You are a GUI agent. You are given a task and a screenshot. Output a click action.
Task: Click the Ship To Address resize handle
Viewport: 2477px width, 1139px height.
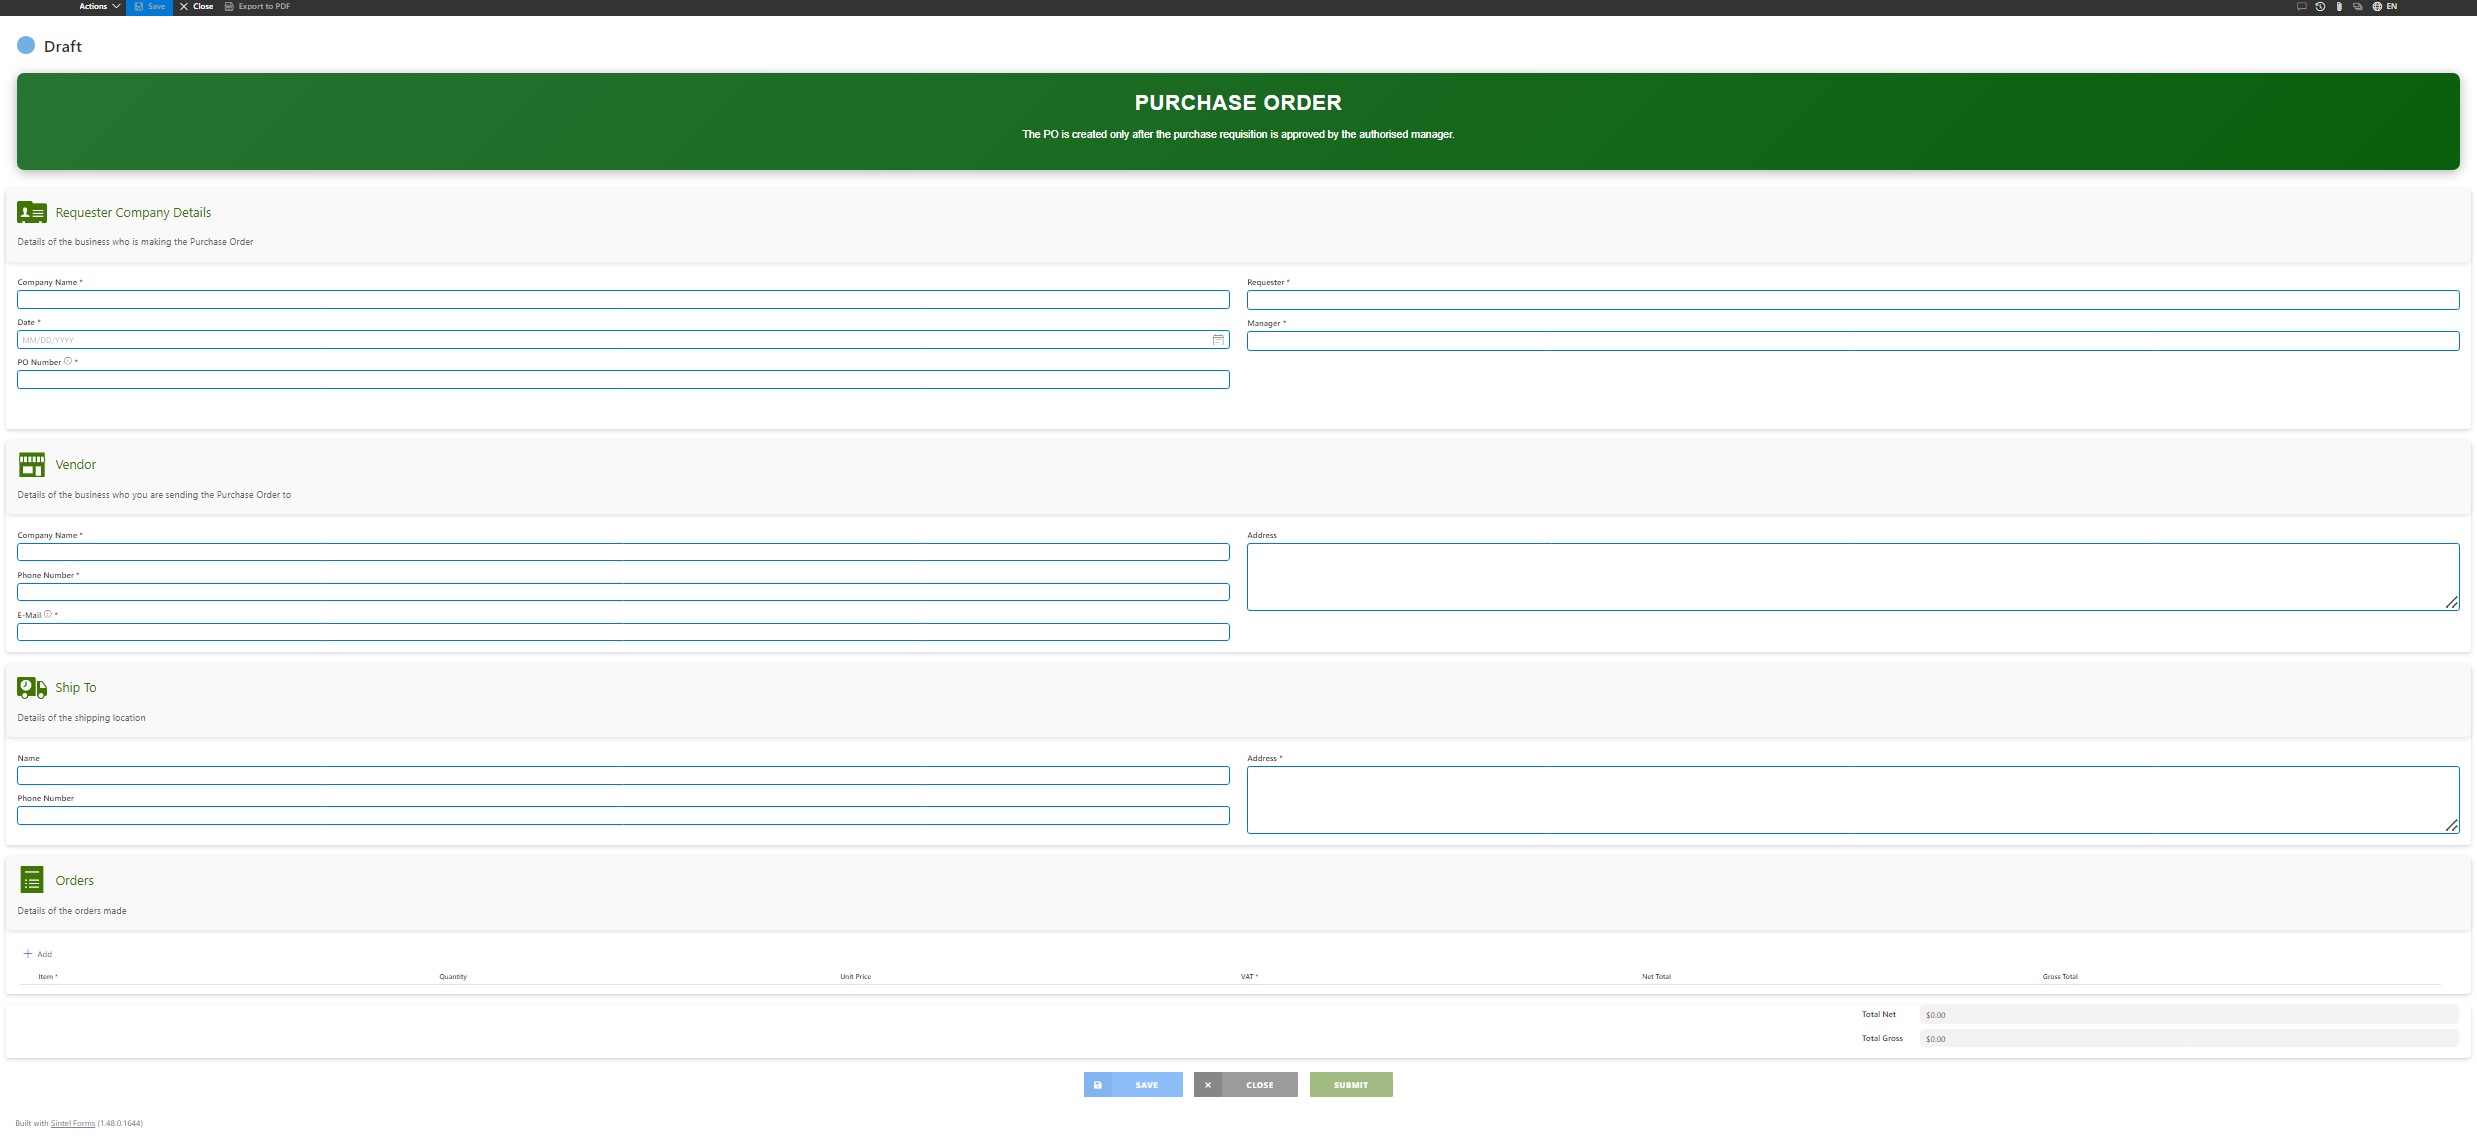2452,826
